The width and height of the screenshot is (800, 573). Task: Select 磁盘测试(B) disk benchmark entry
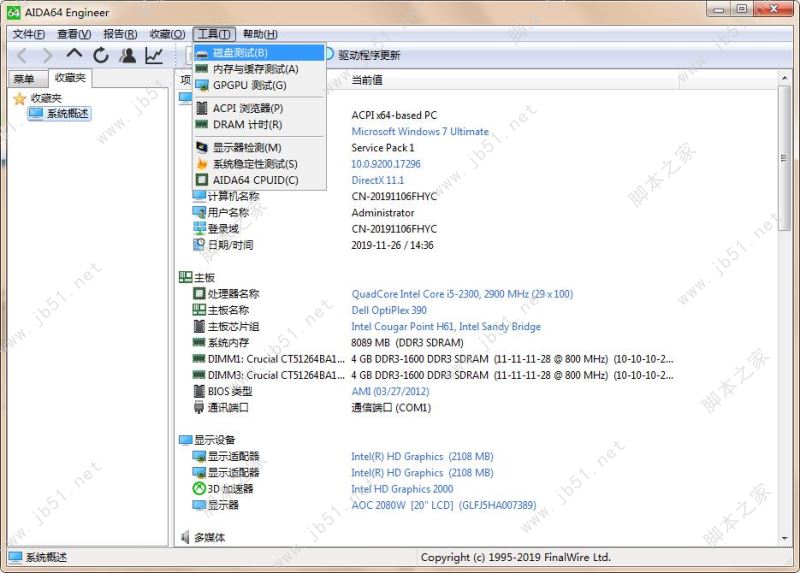point(259,53)
